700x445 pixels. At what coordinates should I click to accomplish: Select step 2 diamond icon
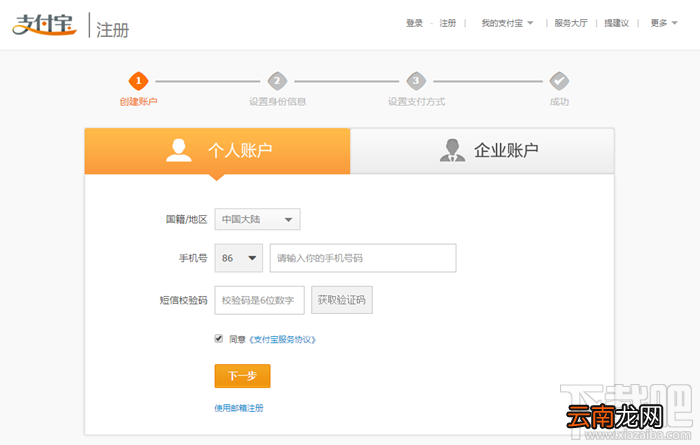[x=277, y=81]
